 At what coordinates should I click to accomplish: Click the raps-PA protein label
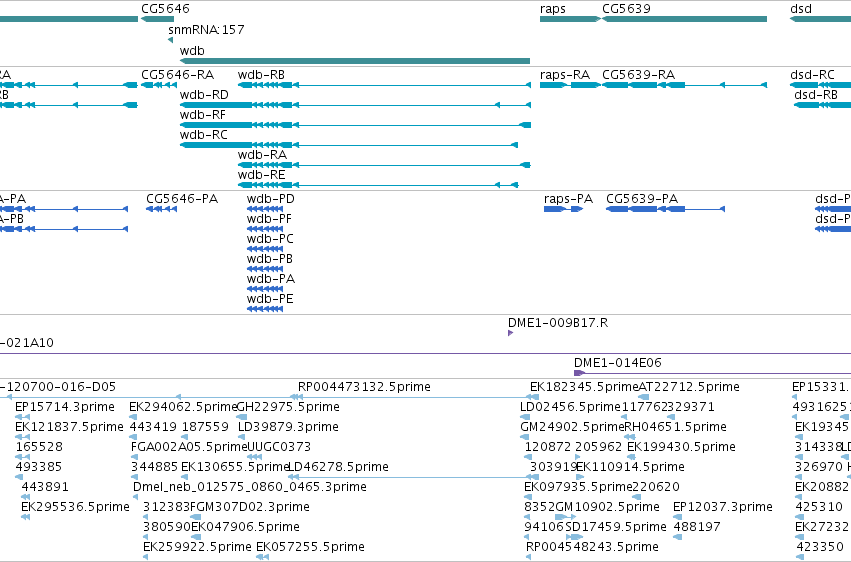(568, 199)
